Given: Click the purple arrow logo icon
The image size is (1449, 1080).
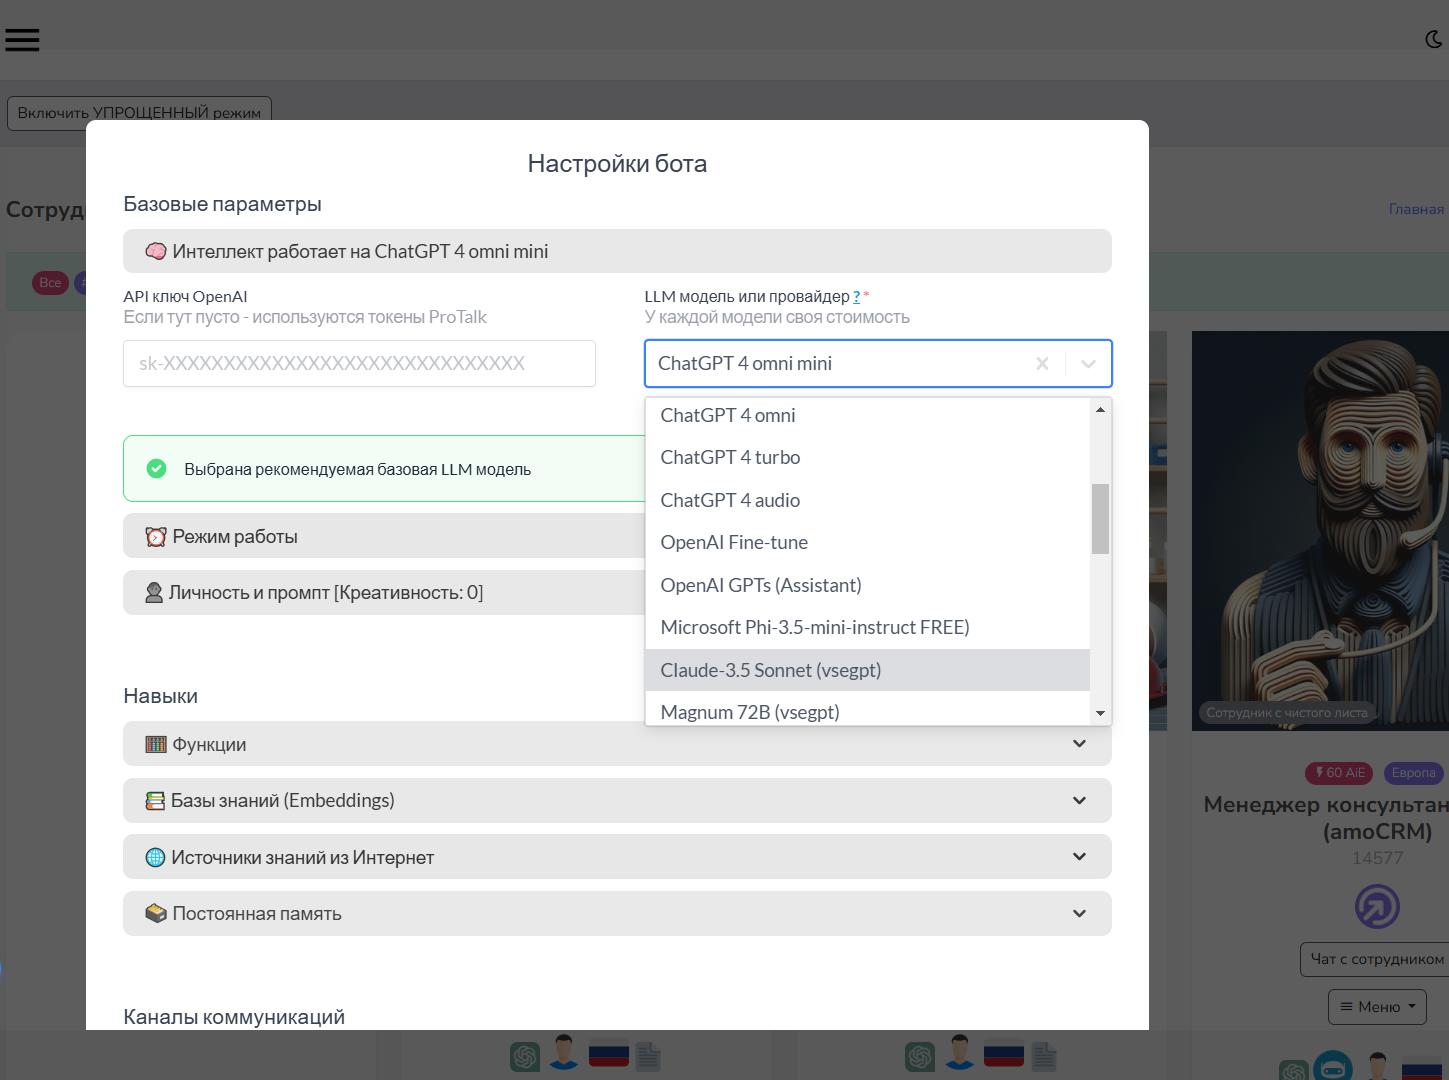Looking at the screenshot, I should (1377, 907).
